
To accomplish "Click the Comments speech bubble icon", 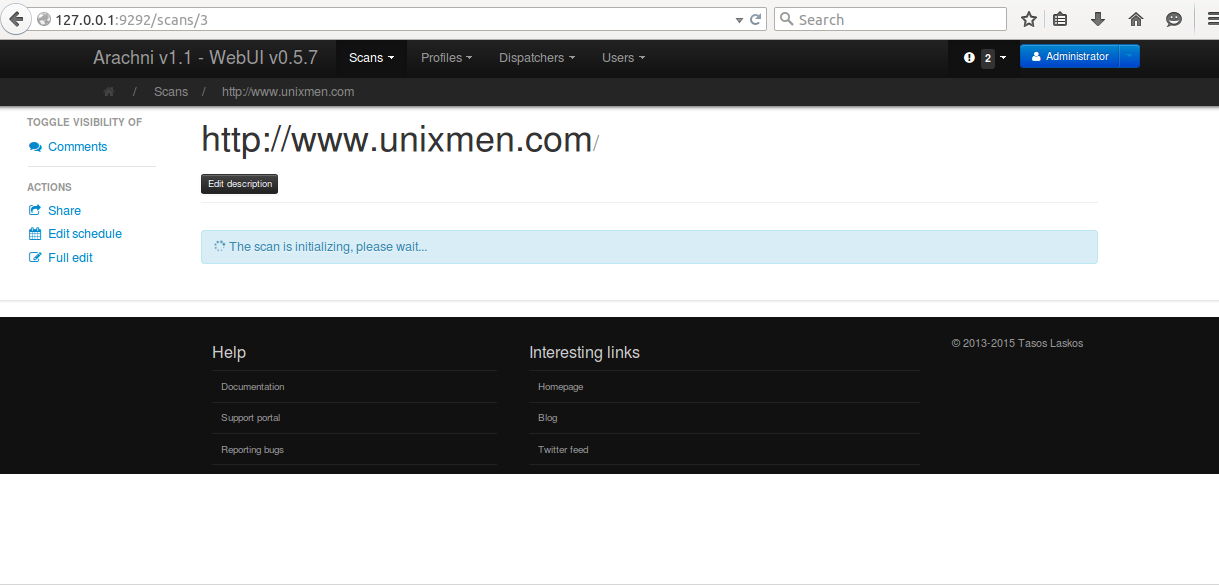I will pyautogui.click(x=36, y=147).
